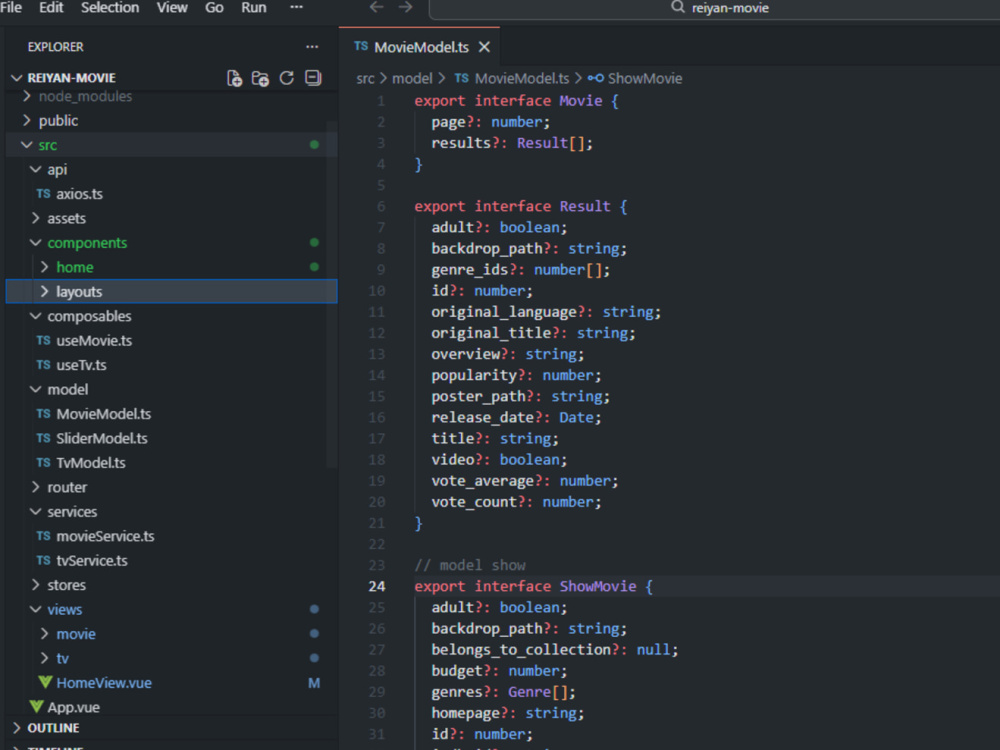Viewport: 1000px width, 750px height.
Task: Click 'ShowMovie' interface name on line 24
Action: coord(598,586)
